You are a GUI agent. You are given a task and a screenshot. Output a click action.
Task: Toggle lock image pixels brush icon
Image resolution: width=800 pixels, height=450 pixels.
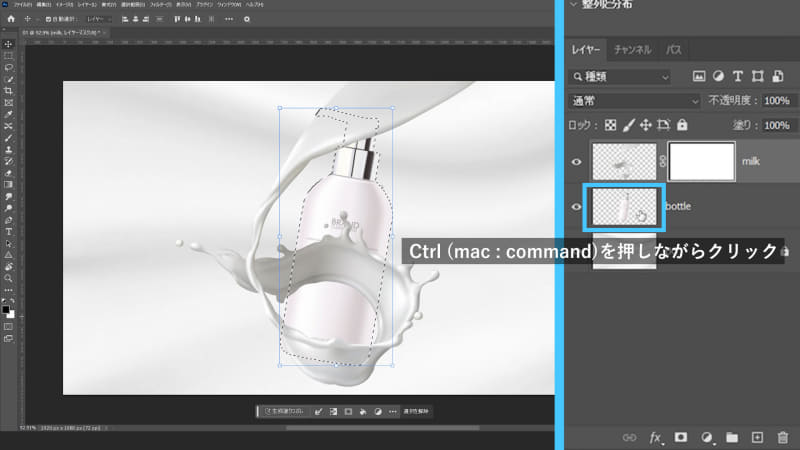coord(629,125)
